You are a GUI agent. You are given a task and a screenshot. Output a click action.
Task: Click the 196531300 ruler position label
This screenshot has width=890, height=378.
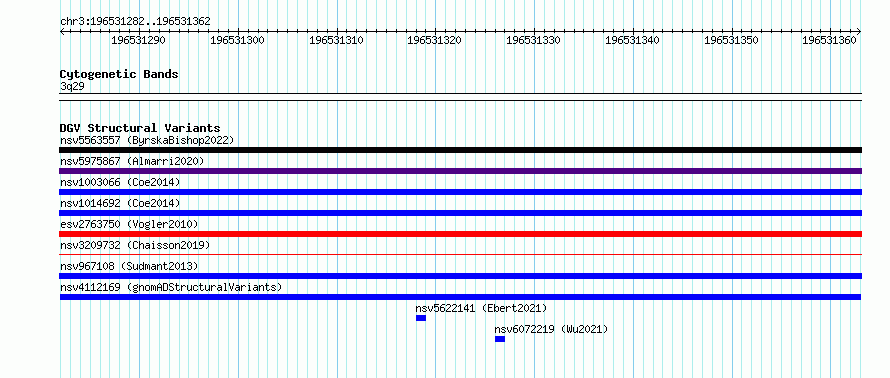tap(237, 40)
